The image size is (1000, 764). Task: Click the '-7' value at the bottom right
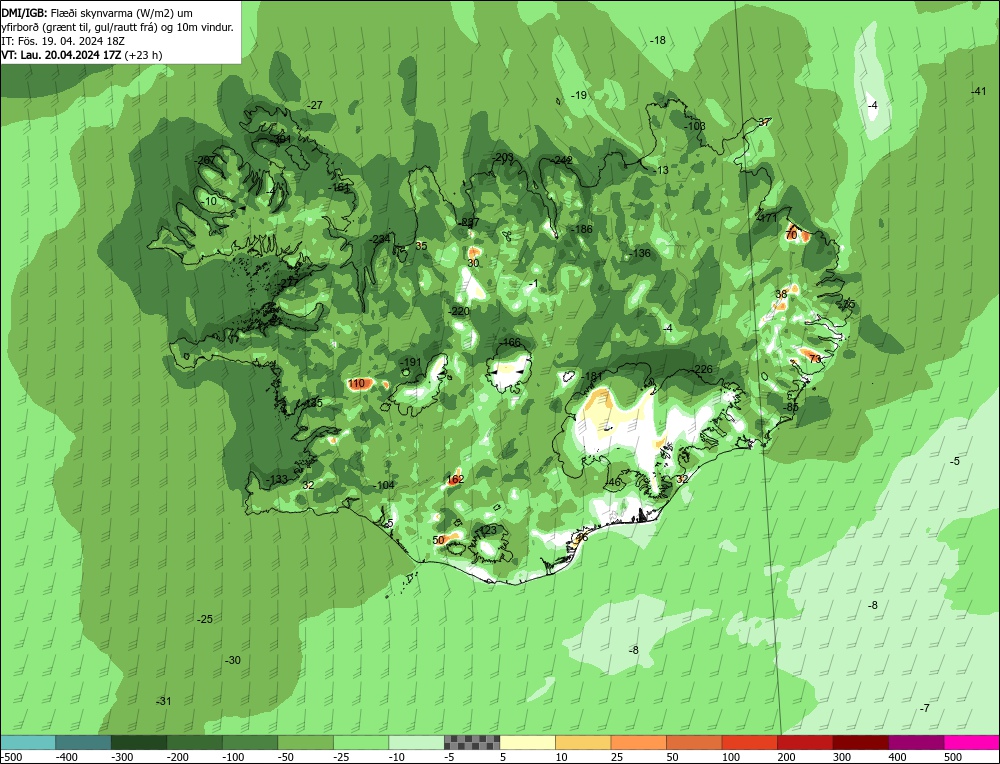coord(925,709)
